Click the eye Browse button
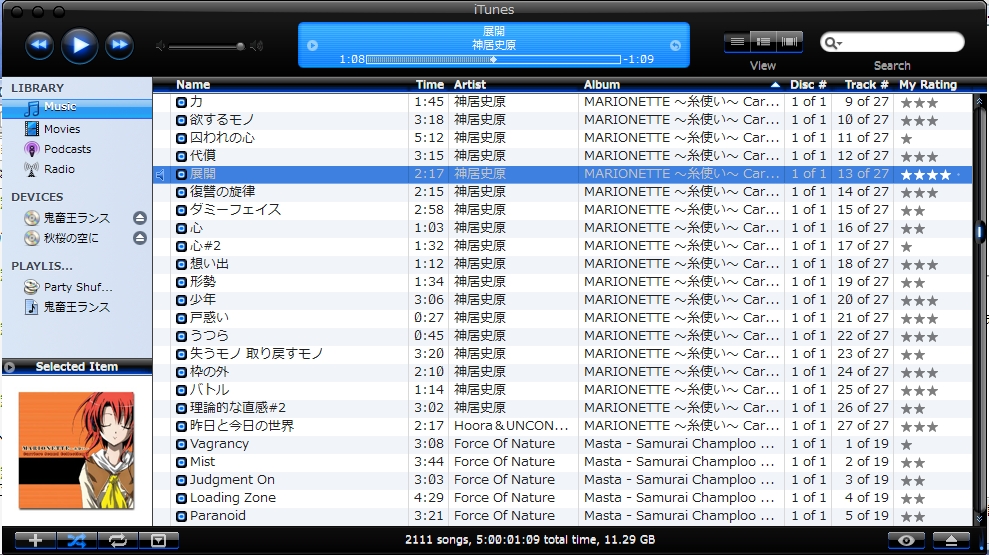 [x=906, y=540]
